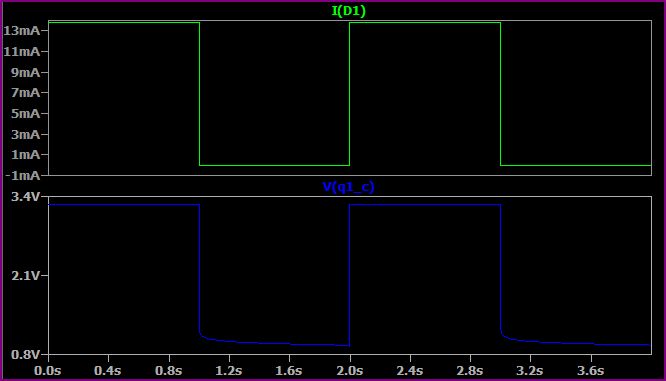Click the 1.2s time axis label
Screen dimensions: 666x381
(x=229, y=371)
